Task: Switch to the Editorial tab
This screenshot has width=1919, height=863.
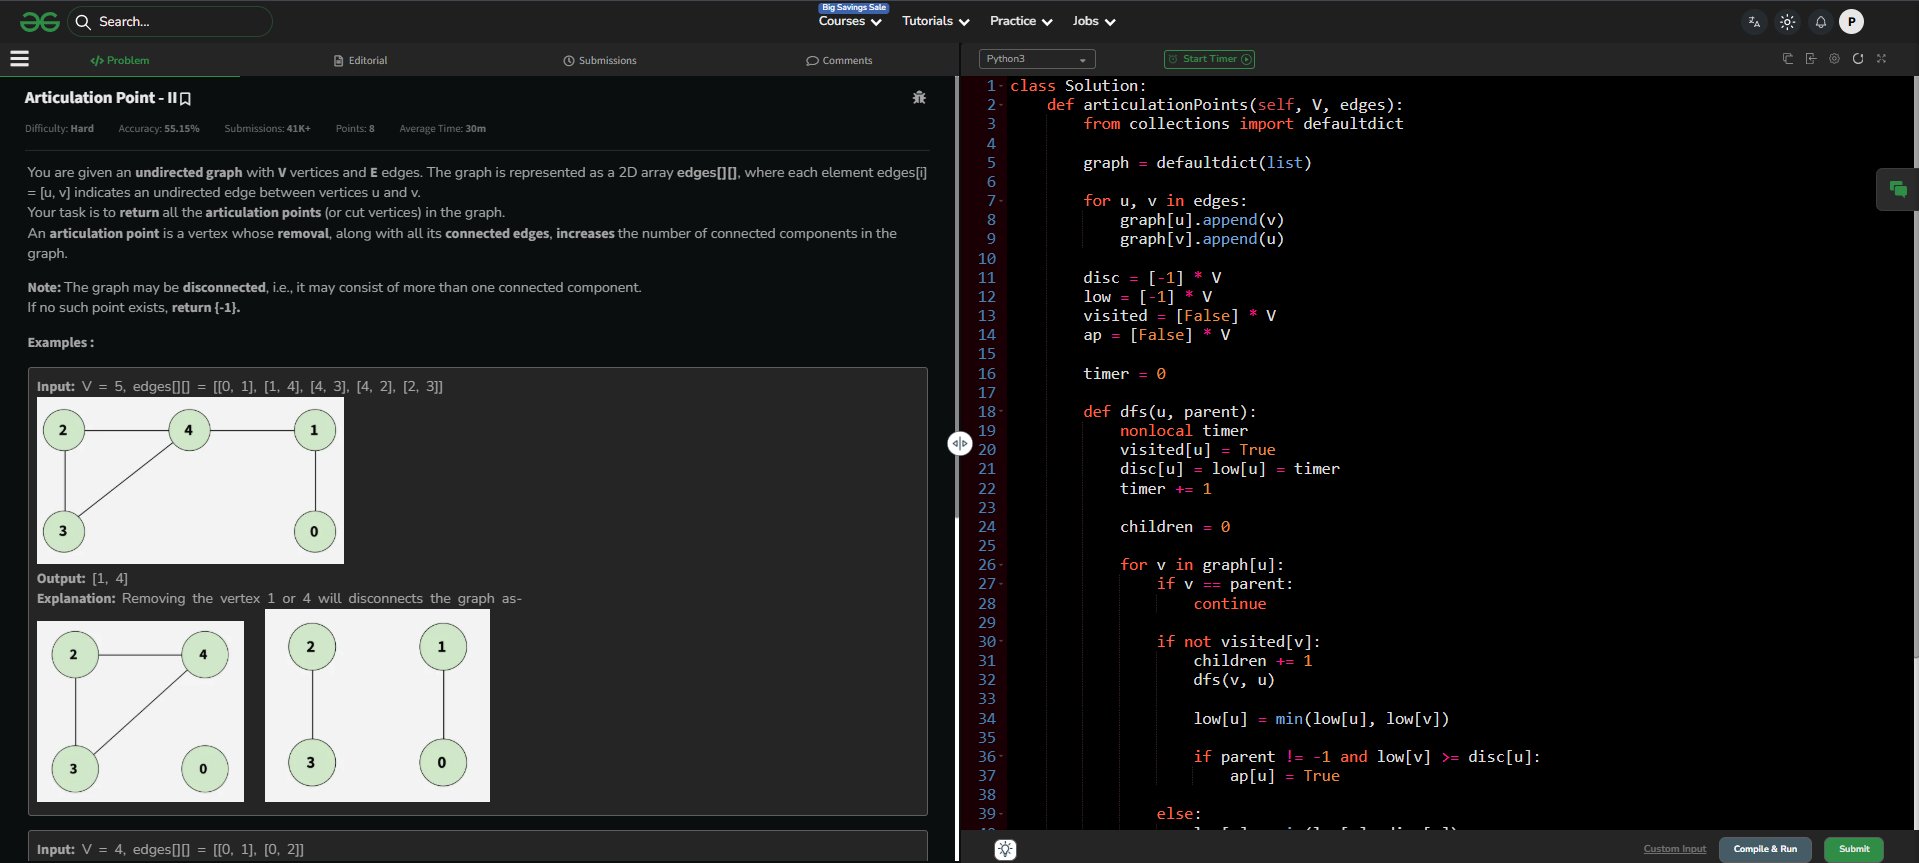Action: (x=360, y=60)
